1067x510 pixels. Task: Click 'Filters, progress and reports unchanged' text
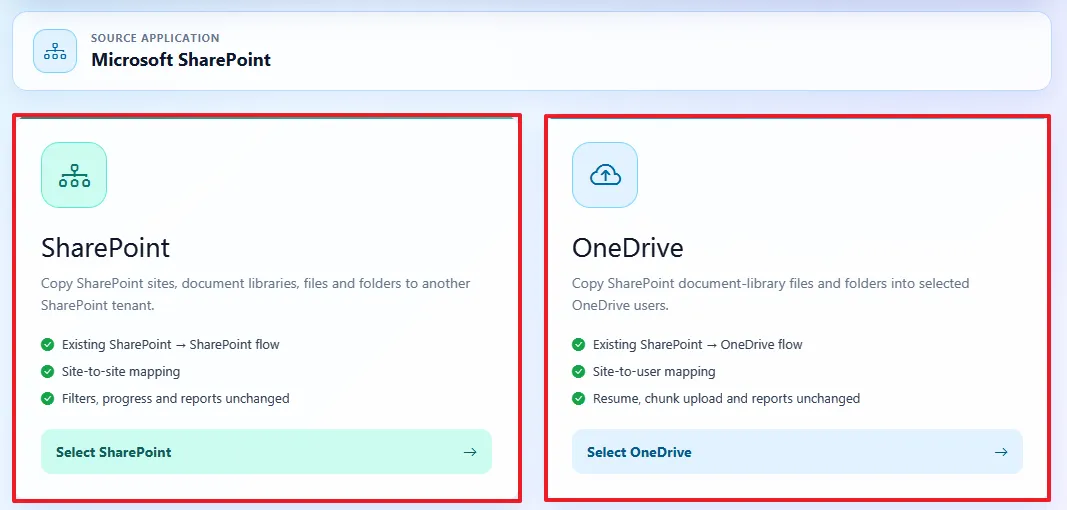176,398
